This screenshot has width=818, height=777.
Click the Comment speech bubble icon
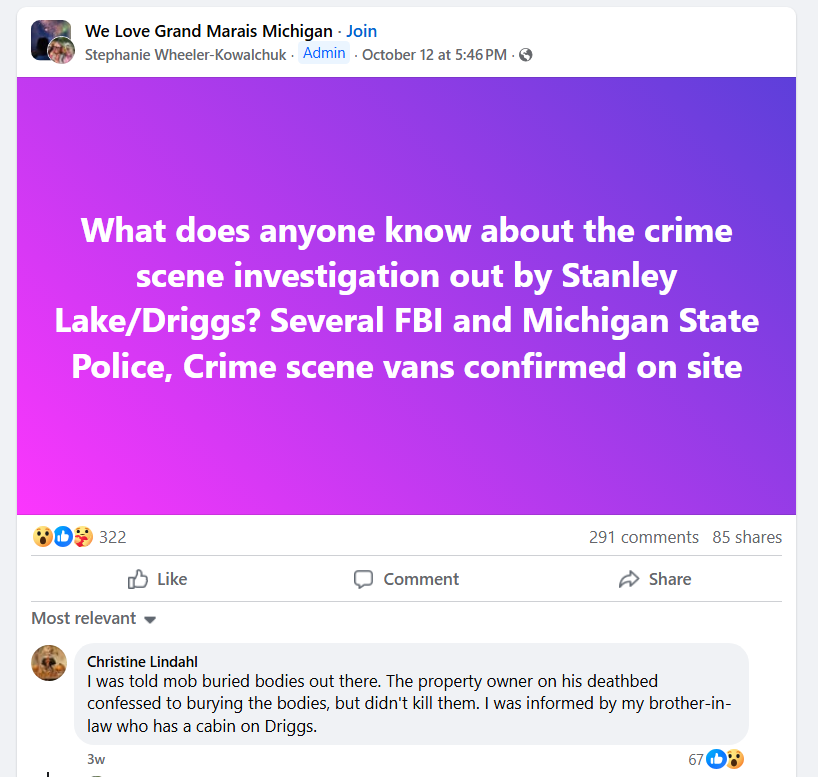(x=363, y=579)
